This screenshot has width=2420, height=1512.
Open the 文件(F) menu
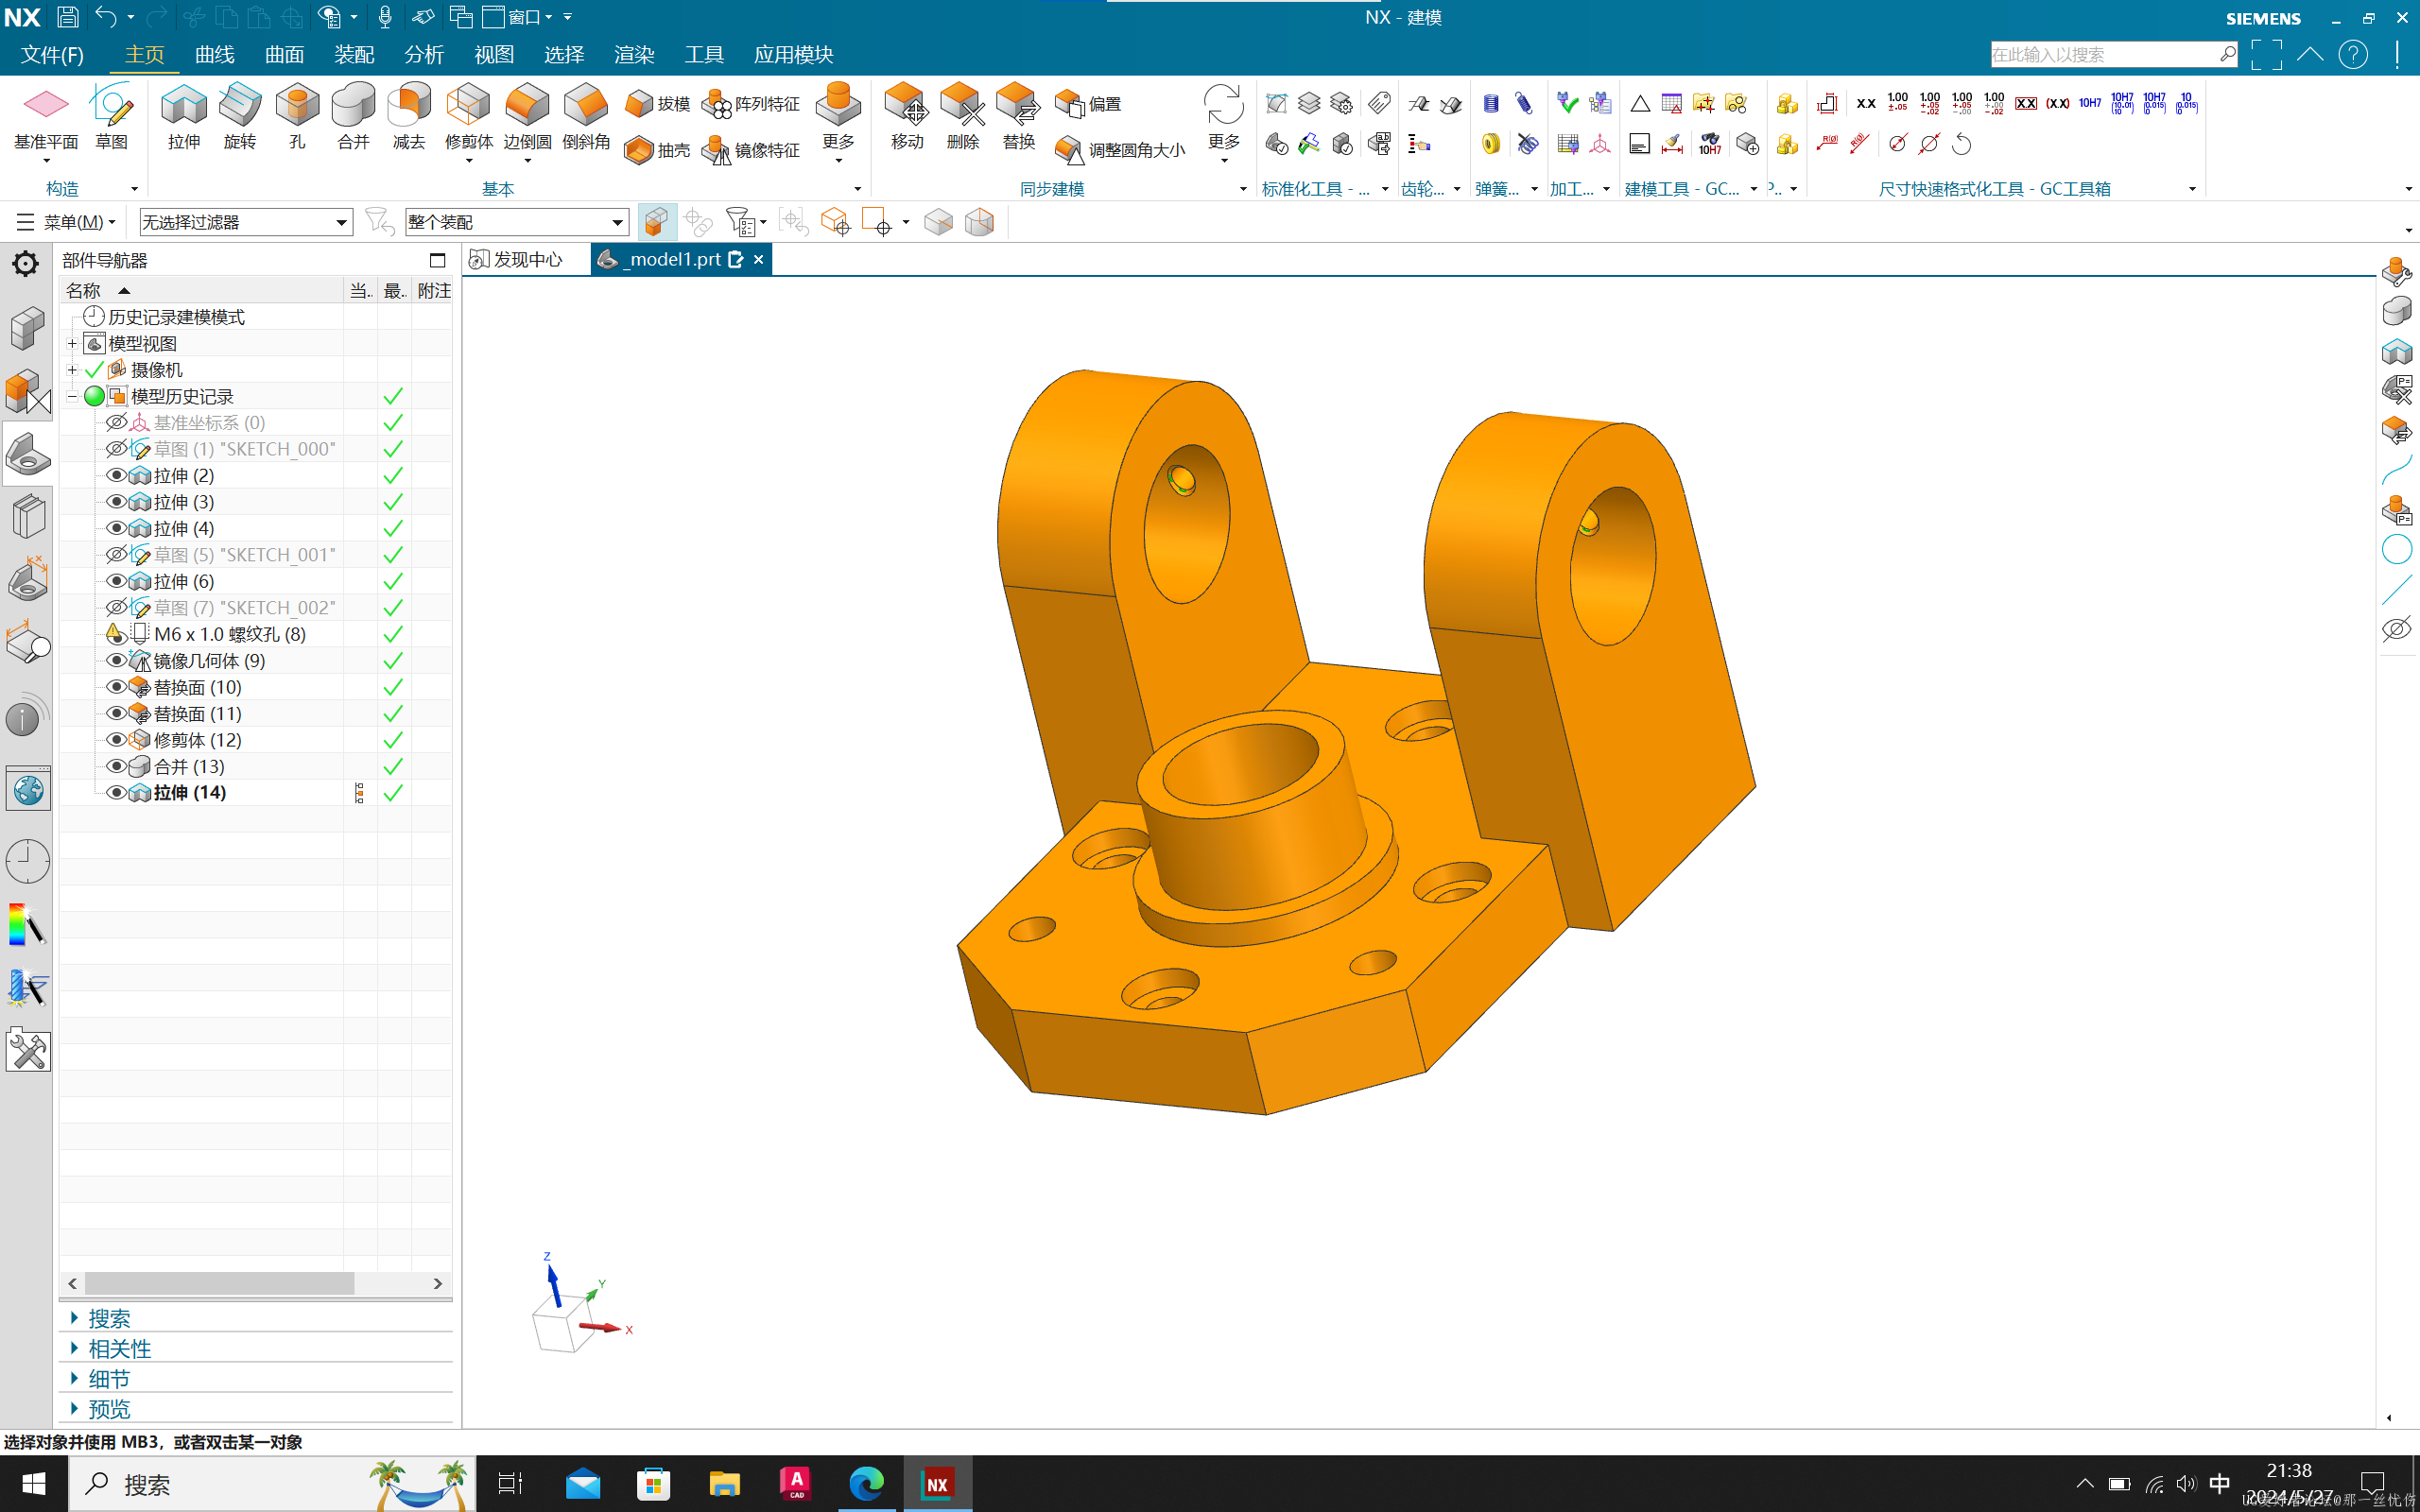click(x=52, y=55)
